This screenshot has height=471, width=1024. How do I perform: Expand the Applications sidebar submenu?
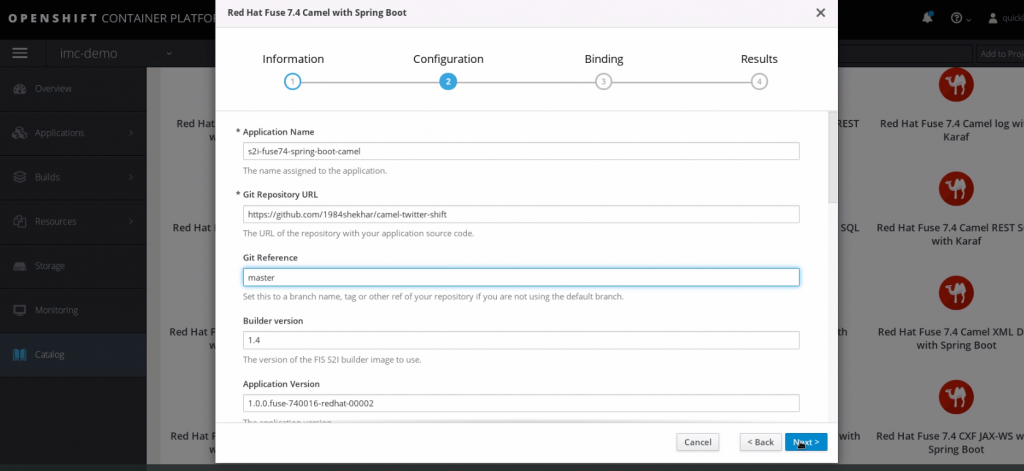point(131,133)
